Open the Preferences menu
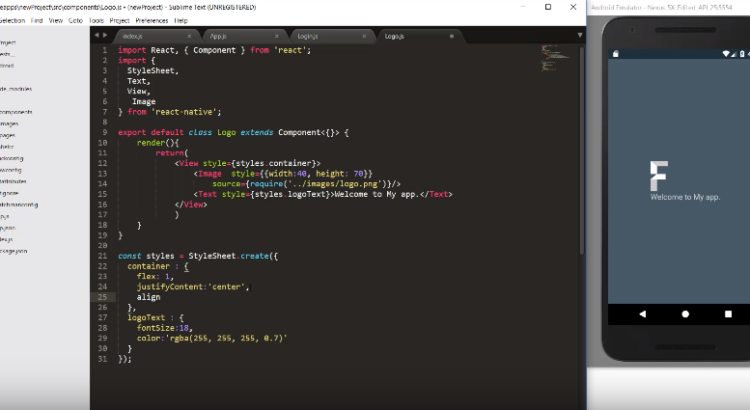750x410 pixels. [x=152, y=20]
